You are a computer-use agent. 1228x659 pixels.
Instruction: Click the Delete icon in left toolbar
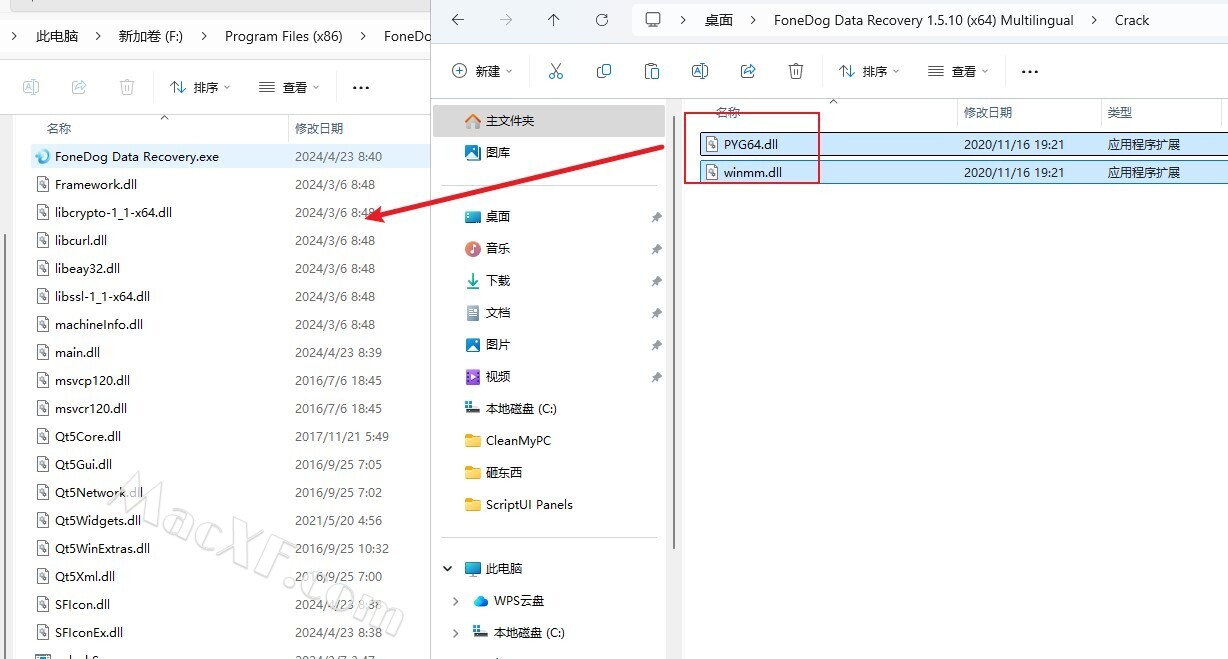tap(127, 87)
